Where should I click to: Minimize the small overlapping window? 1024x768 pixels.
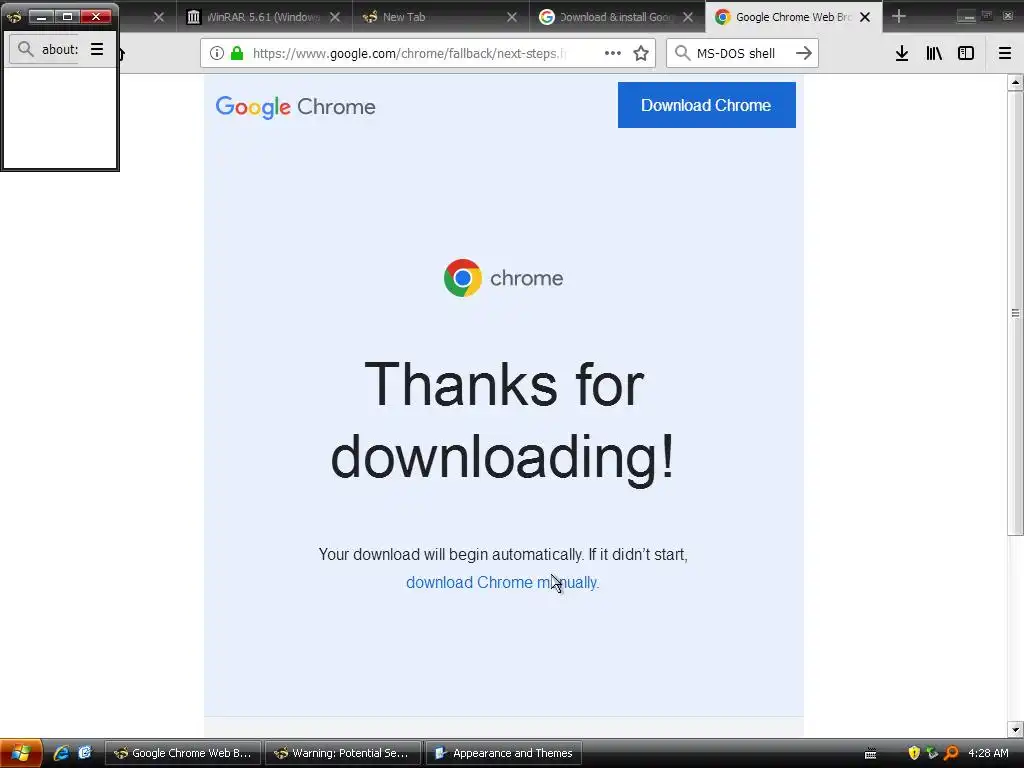pos(41,16)
